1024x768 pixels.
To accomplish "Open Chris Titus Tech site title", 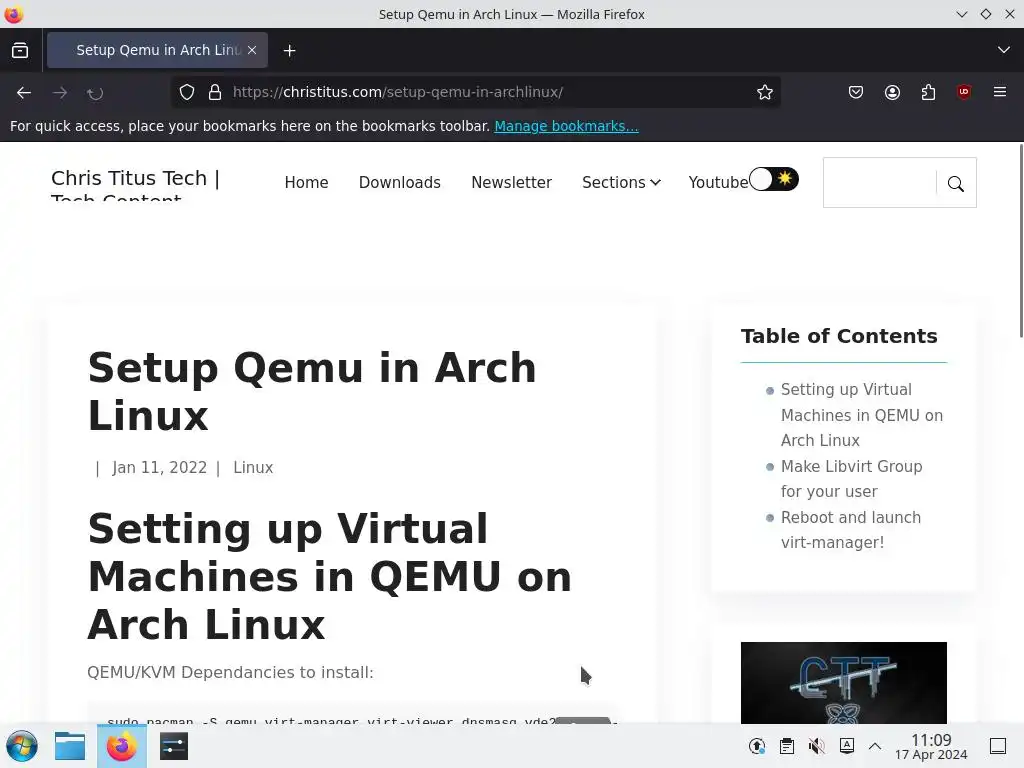I will (135, 186).
